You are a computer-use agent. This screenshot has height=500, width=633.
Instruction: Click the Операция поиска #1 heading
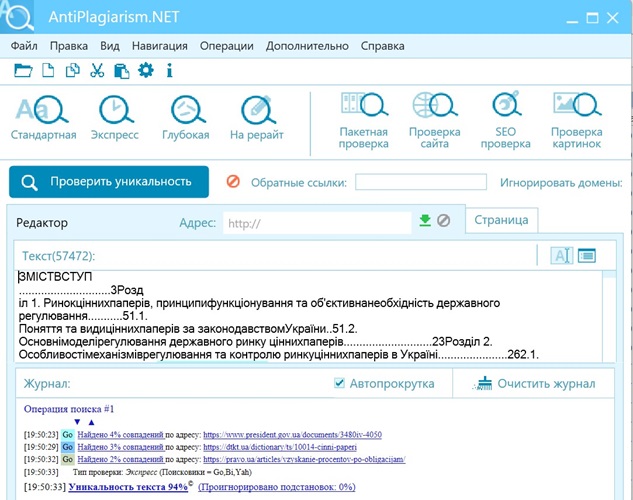pos(69,409)
